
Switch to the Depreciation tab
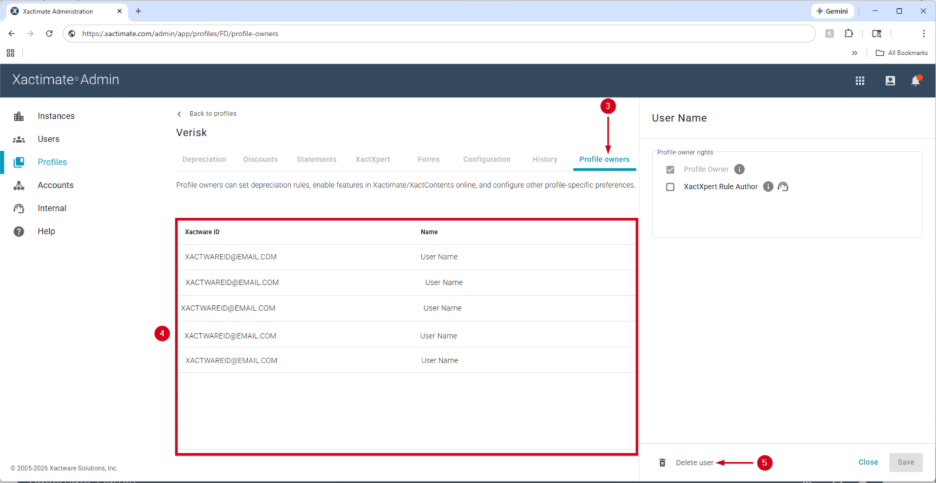[x=204, y=159]
